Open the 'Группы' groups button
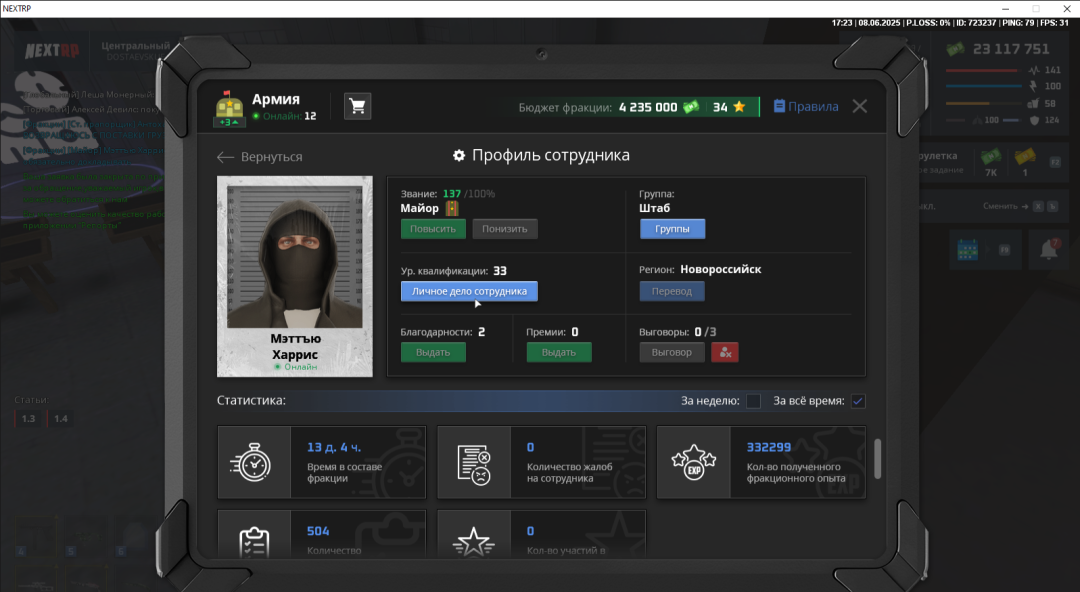 click(672, 229)
